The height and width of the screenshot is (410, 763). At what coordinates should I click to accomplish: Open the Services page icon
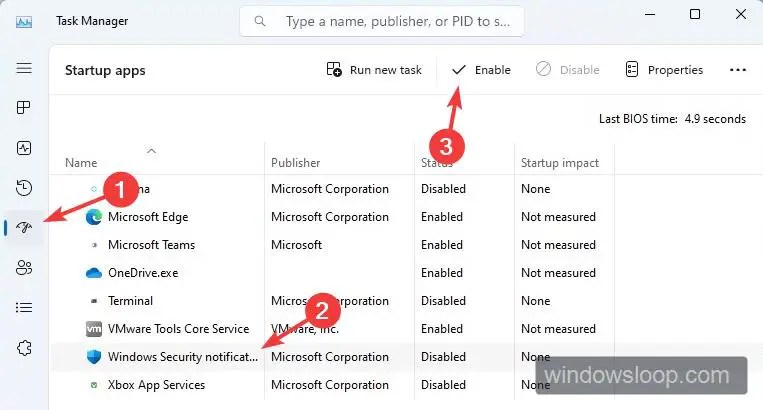(x=24, y=347)
